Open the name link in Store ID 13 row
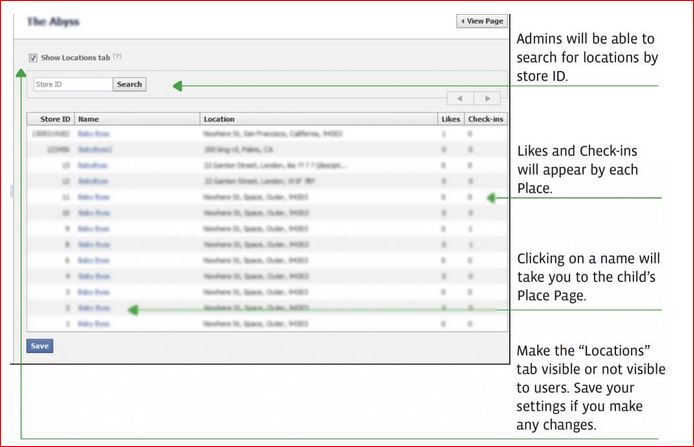The width and height of the screenshot is (694, 447). point(93,166)
